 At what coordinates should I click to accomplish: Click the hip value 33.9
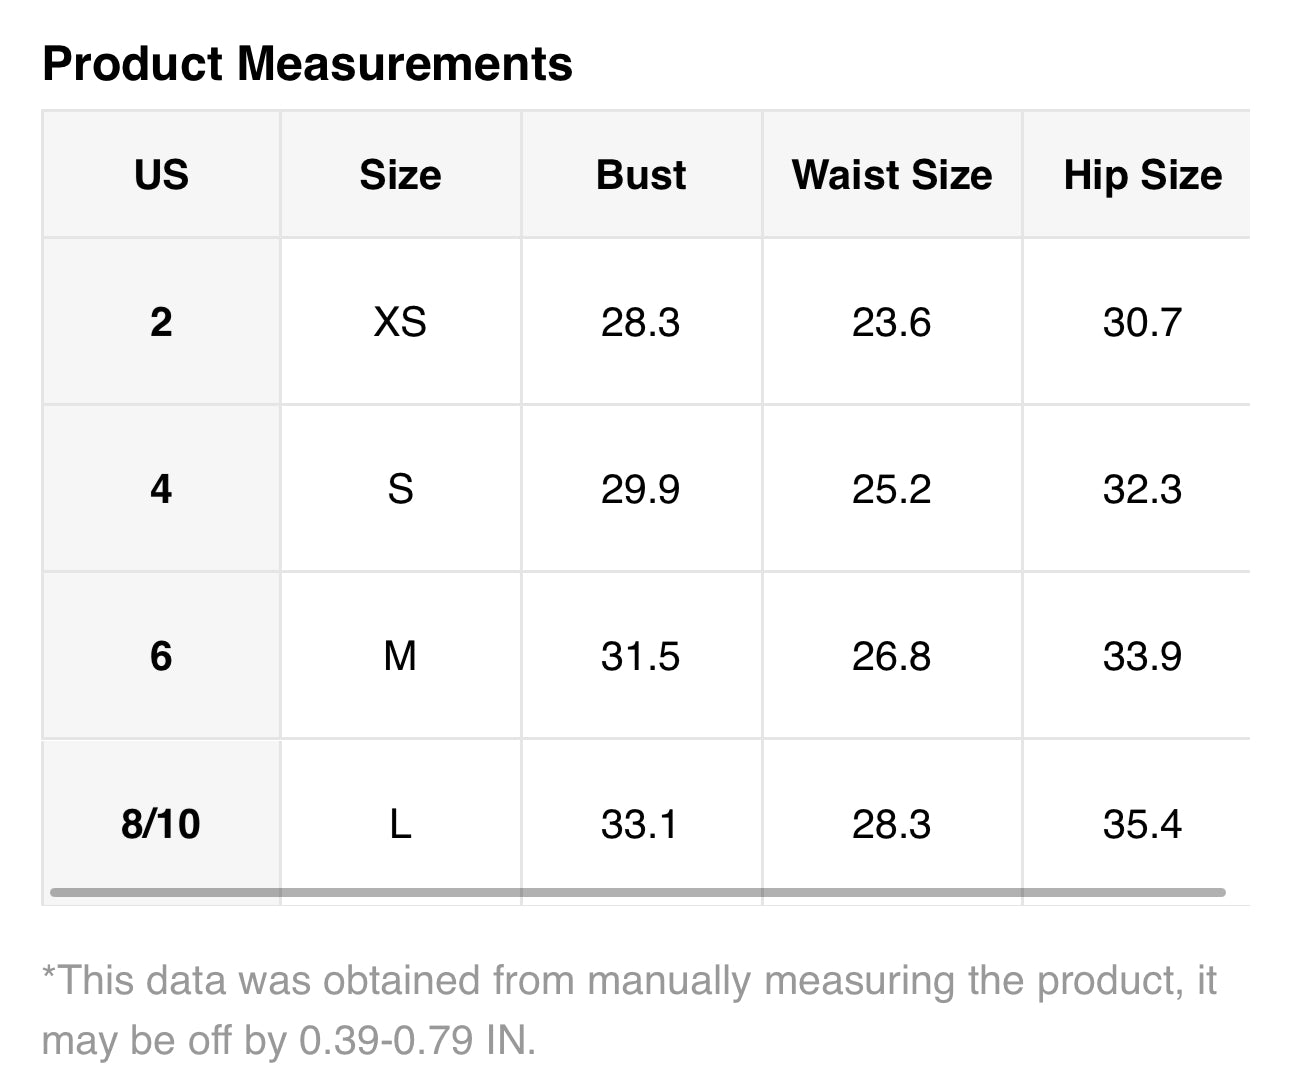(1142, 656)
